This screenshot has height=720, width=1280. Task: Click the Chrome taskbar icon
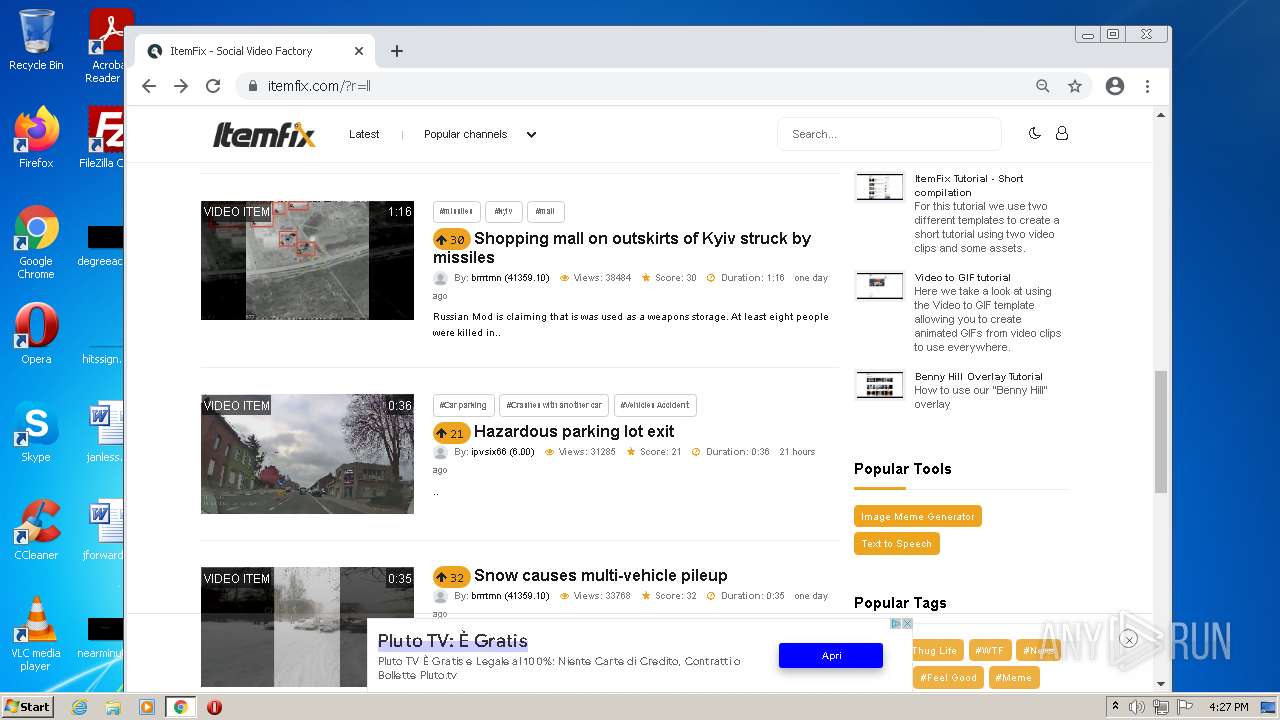click(180, 707)
